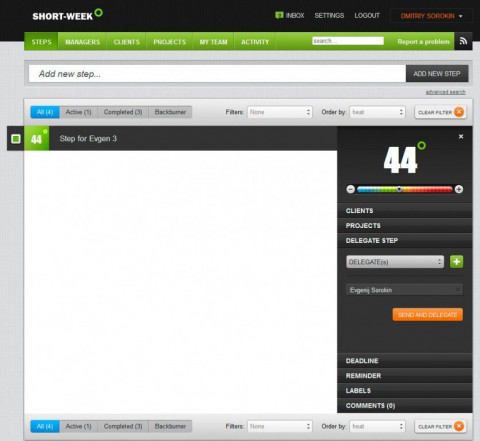Click the green 44 heat badge

click(37, 138)
